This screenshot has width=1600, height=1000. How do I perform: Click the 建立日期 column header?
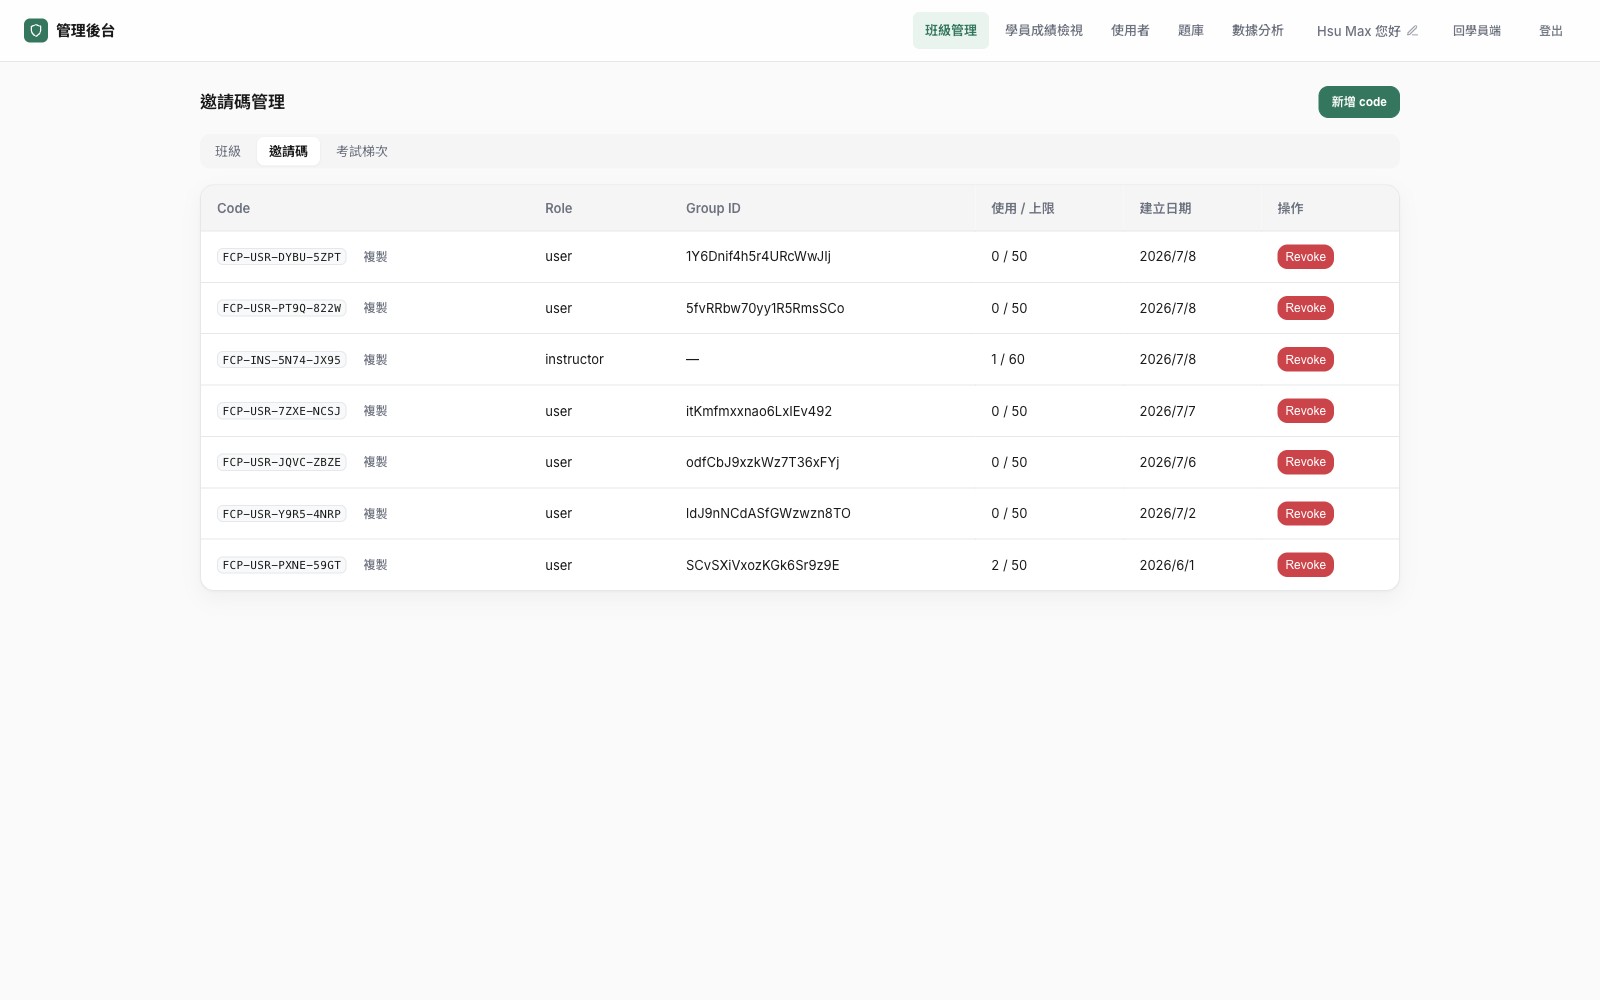[x=1165, y=208]
